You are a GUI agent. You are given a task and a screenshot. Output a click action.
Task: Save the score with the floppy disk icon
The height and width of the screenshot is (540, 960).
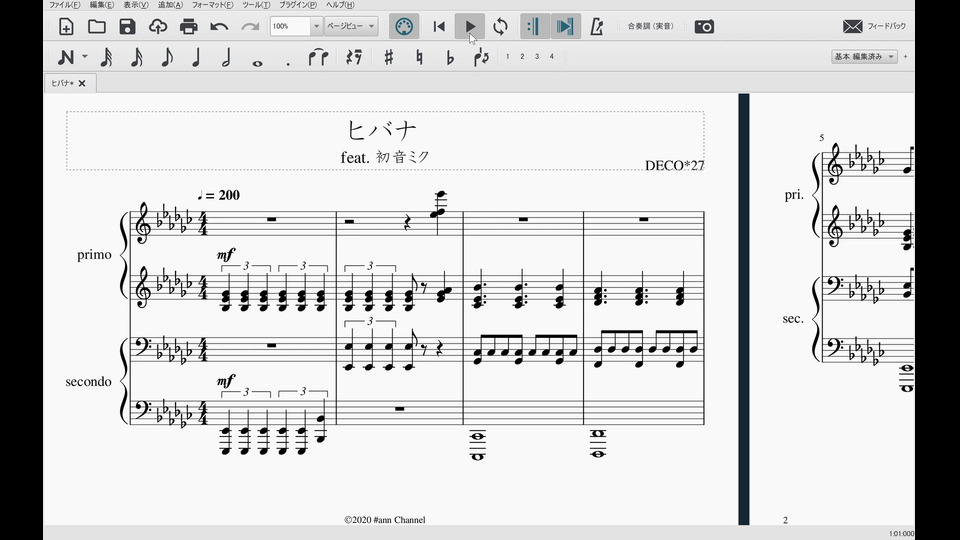127,26
